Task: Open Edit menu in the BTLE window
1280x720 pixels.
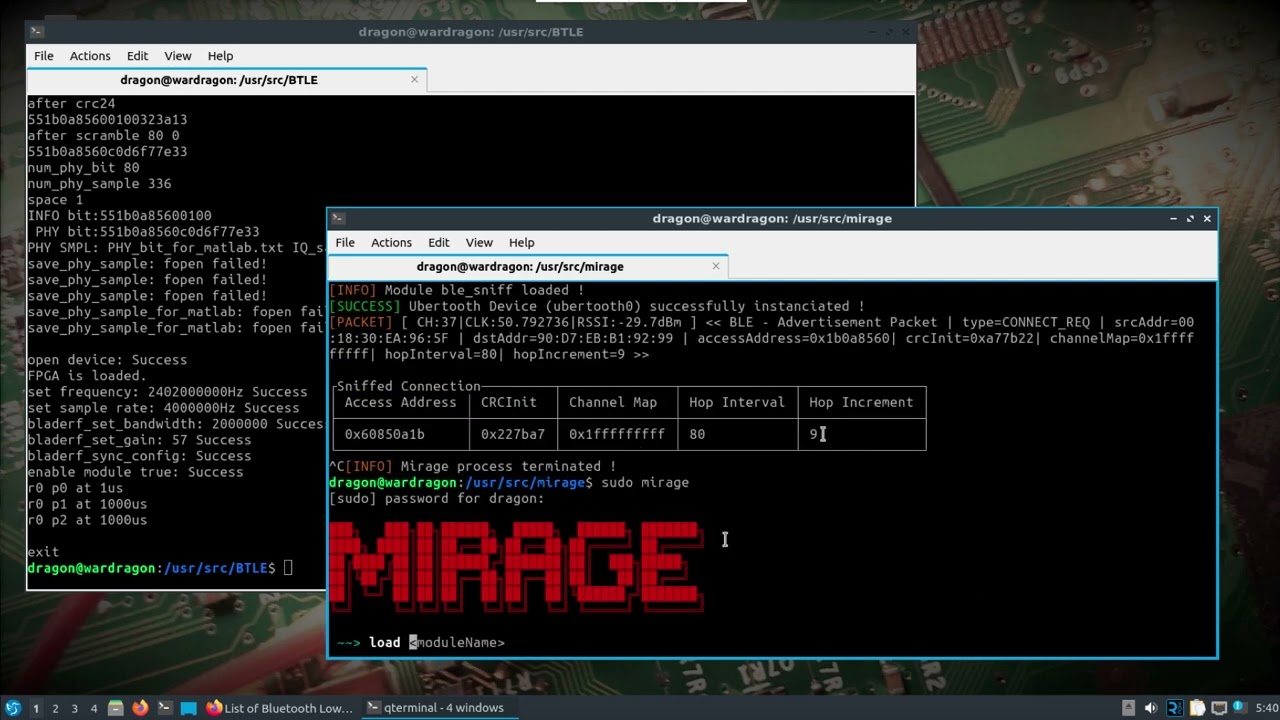Action: [138, 56]
